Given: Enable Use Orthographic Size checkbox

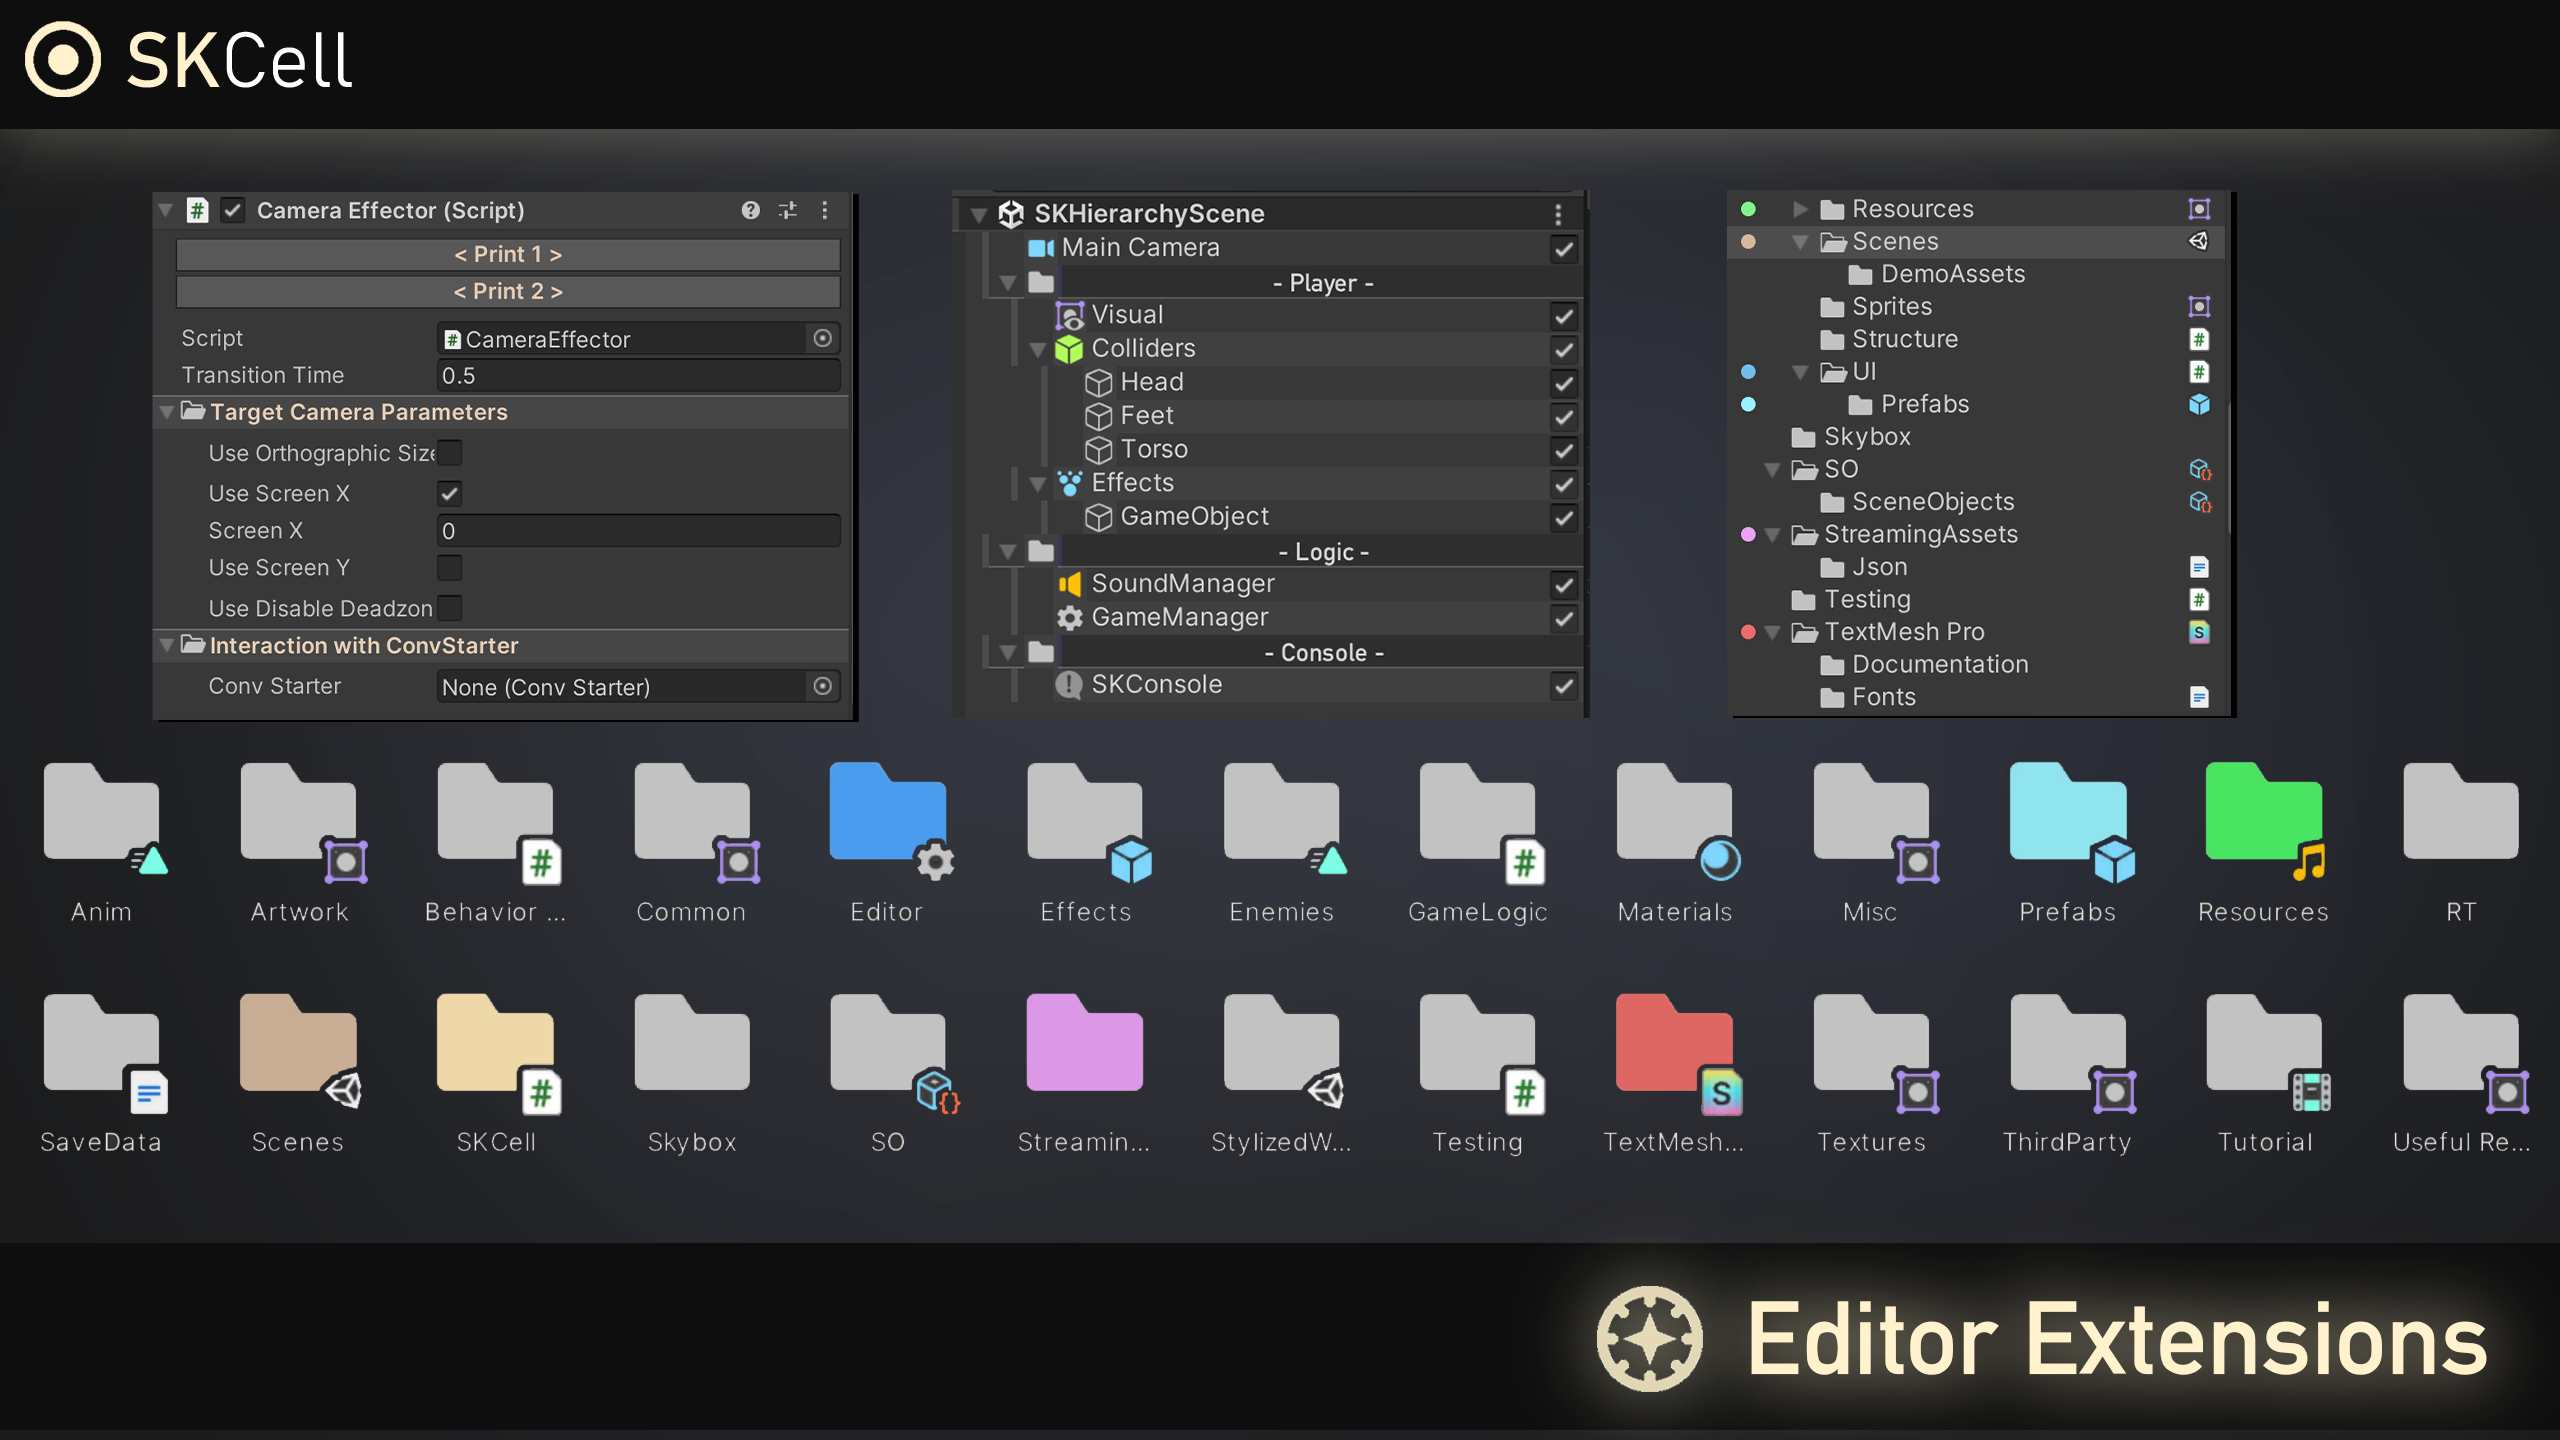Looking at the screenshot, I should tap(450, 453).
